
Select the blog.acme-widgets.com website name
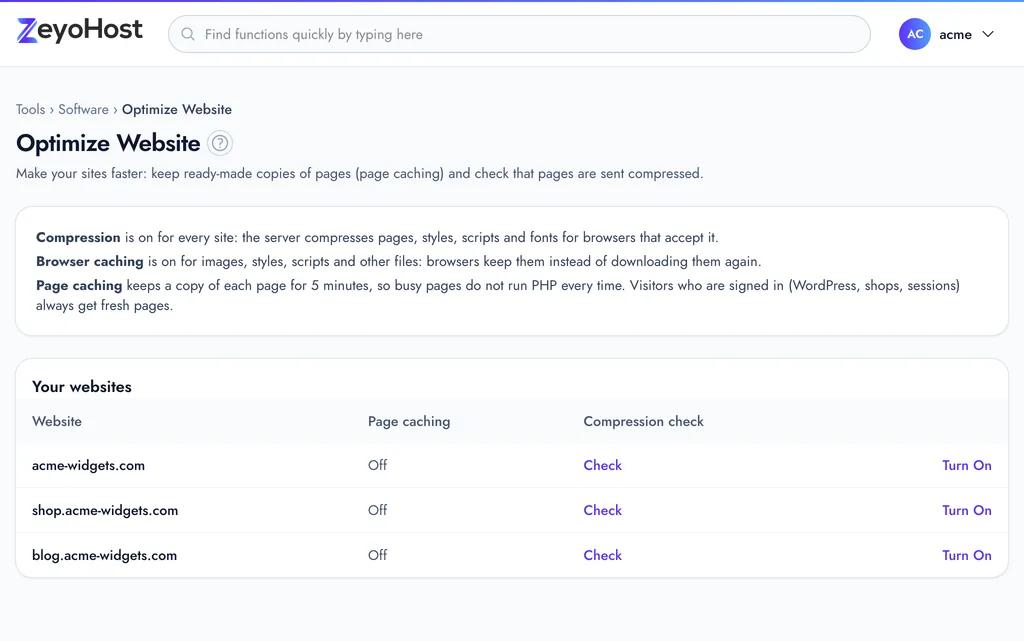click(x=104, y=555)
